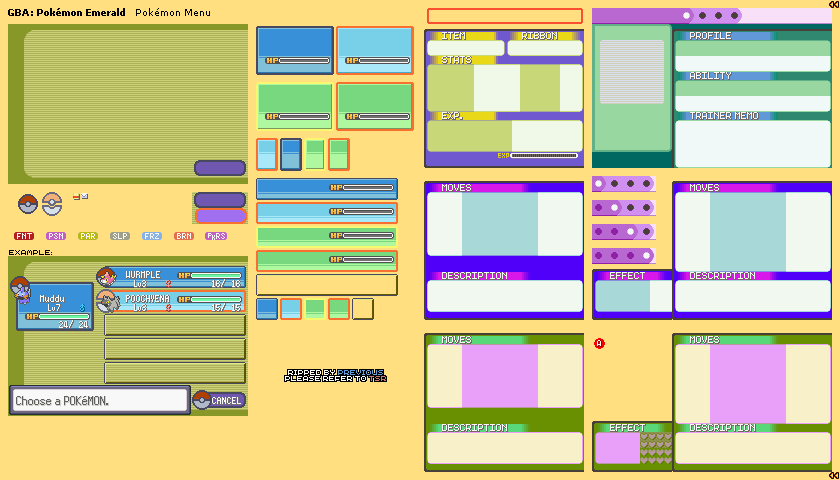Image resolution: width=840 pixels, height=480 pixels.
Task: Click the small mail item icons
Action: pyautogui.click(x=80, y=197)
